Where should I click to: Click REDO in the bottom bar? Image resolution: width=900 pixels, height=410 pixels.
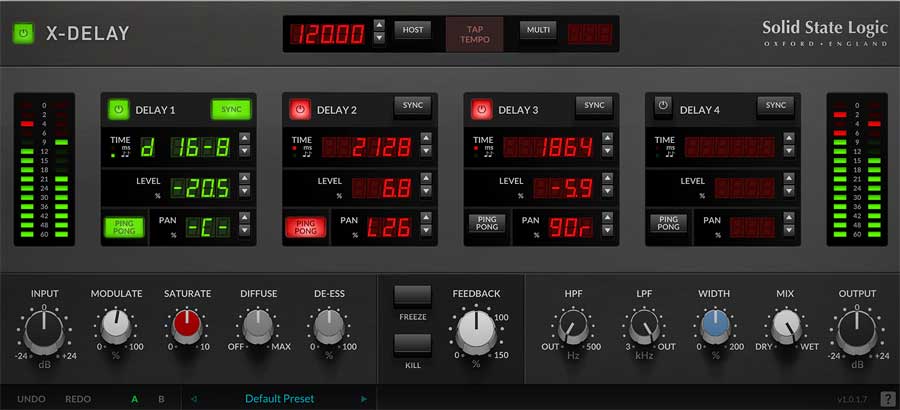pyautogui.click(x=78, y=399)
